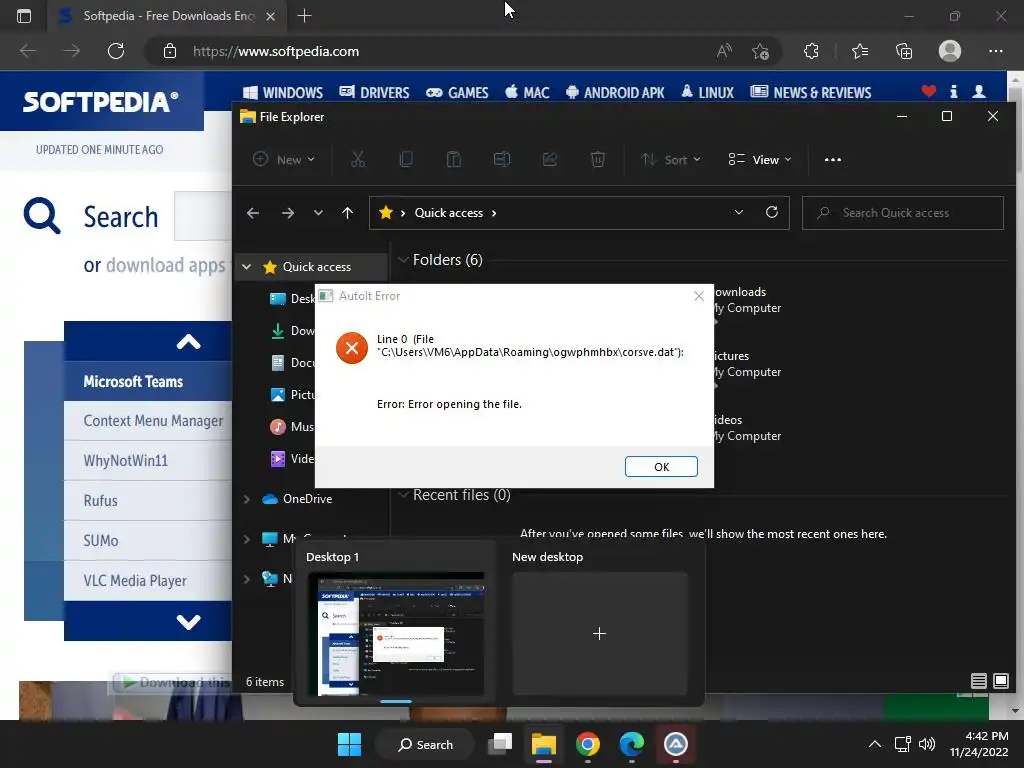Switch to large thumbnails view icon
This screenshot has width=1024, height=768.
(x=1000, y=681)
